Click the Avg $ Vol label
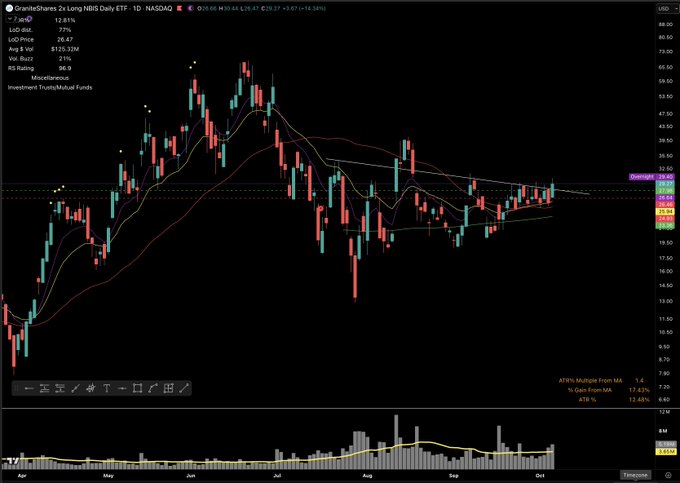Screen dimensions: 680x483 point(21,49)
